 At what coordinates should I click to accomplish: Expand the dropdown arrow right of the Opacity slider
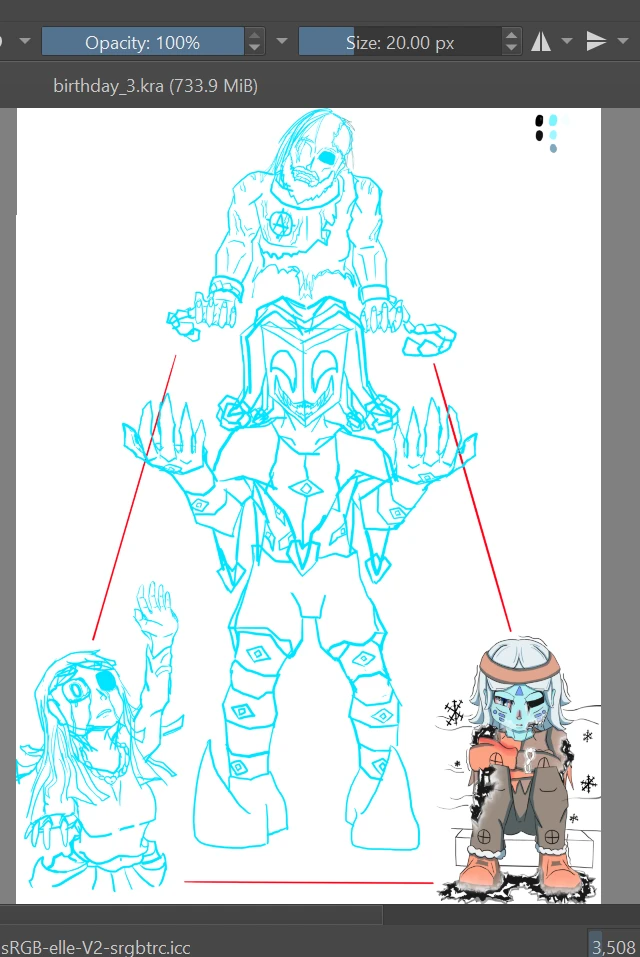282,42
